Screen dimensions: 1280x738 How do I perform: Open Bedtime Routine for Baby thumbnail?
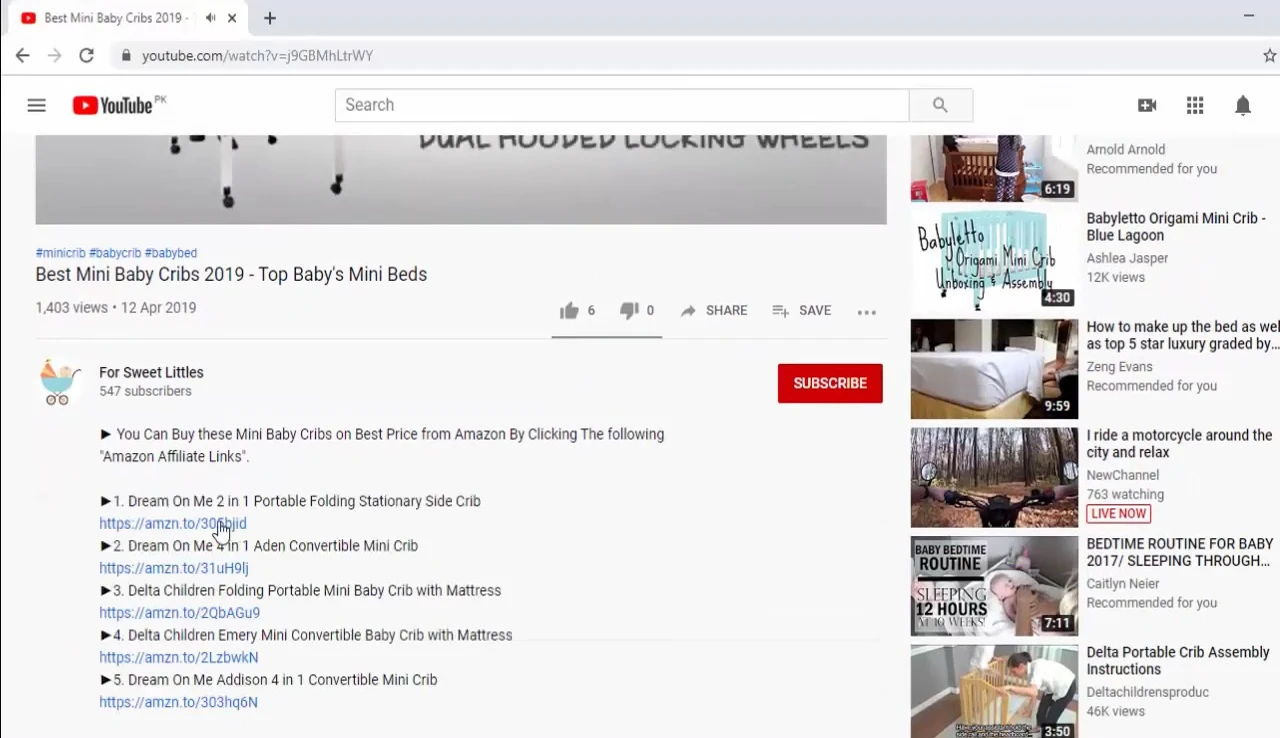[994, 586]
